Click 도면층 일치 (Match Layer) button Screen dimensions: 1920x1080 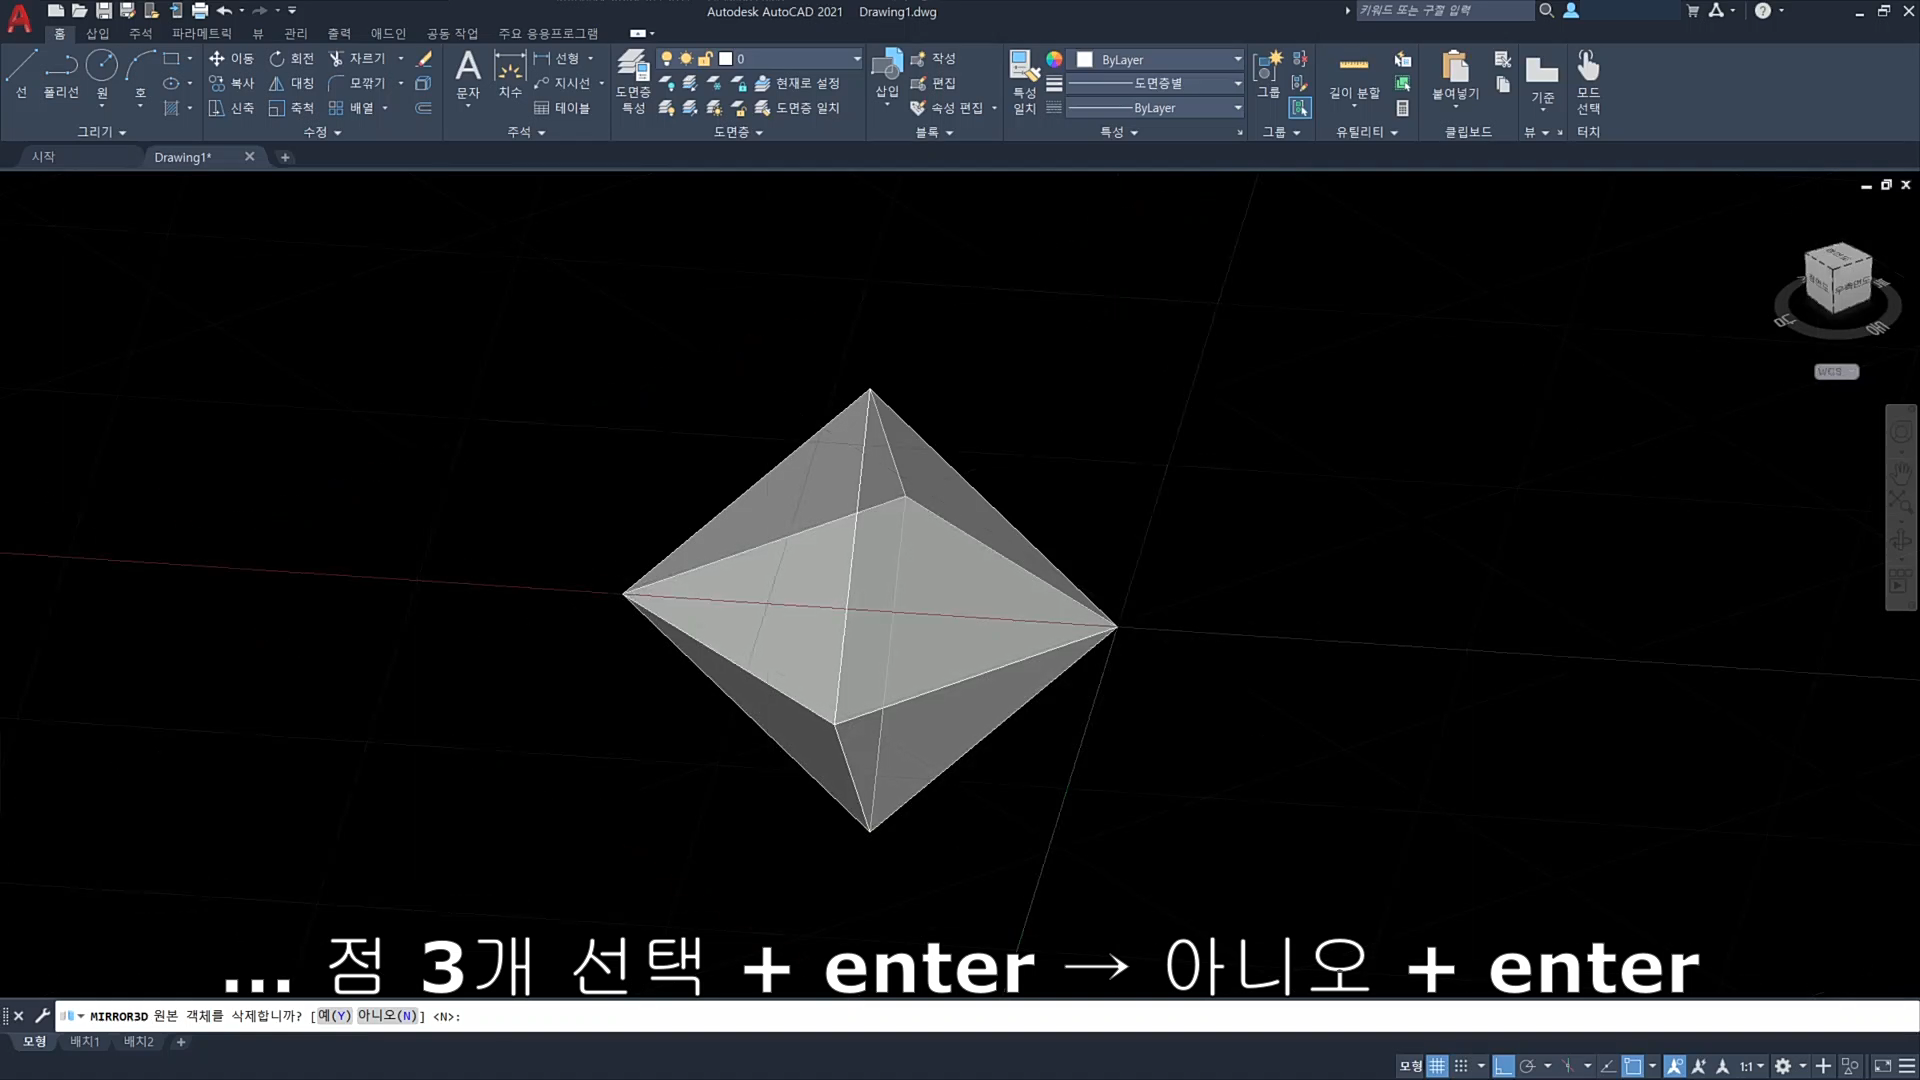point(797,108)
